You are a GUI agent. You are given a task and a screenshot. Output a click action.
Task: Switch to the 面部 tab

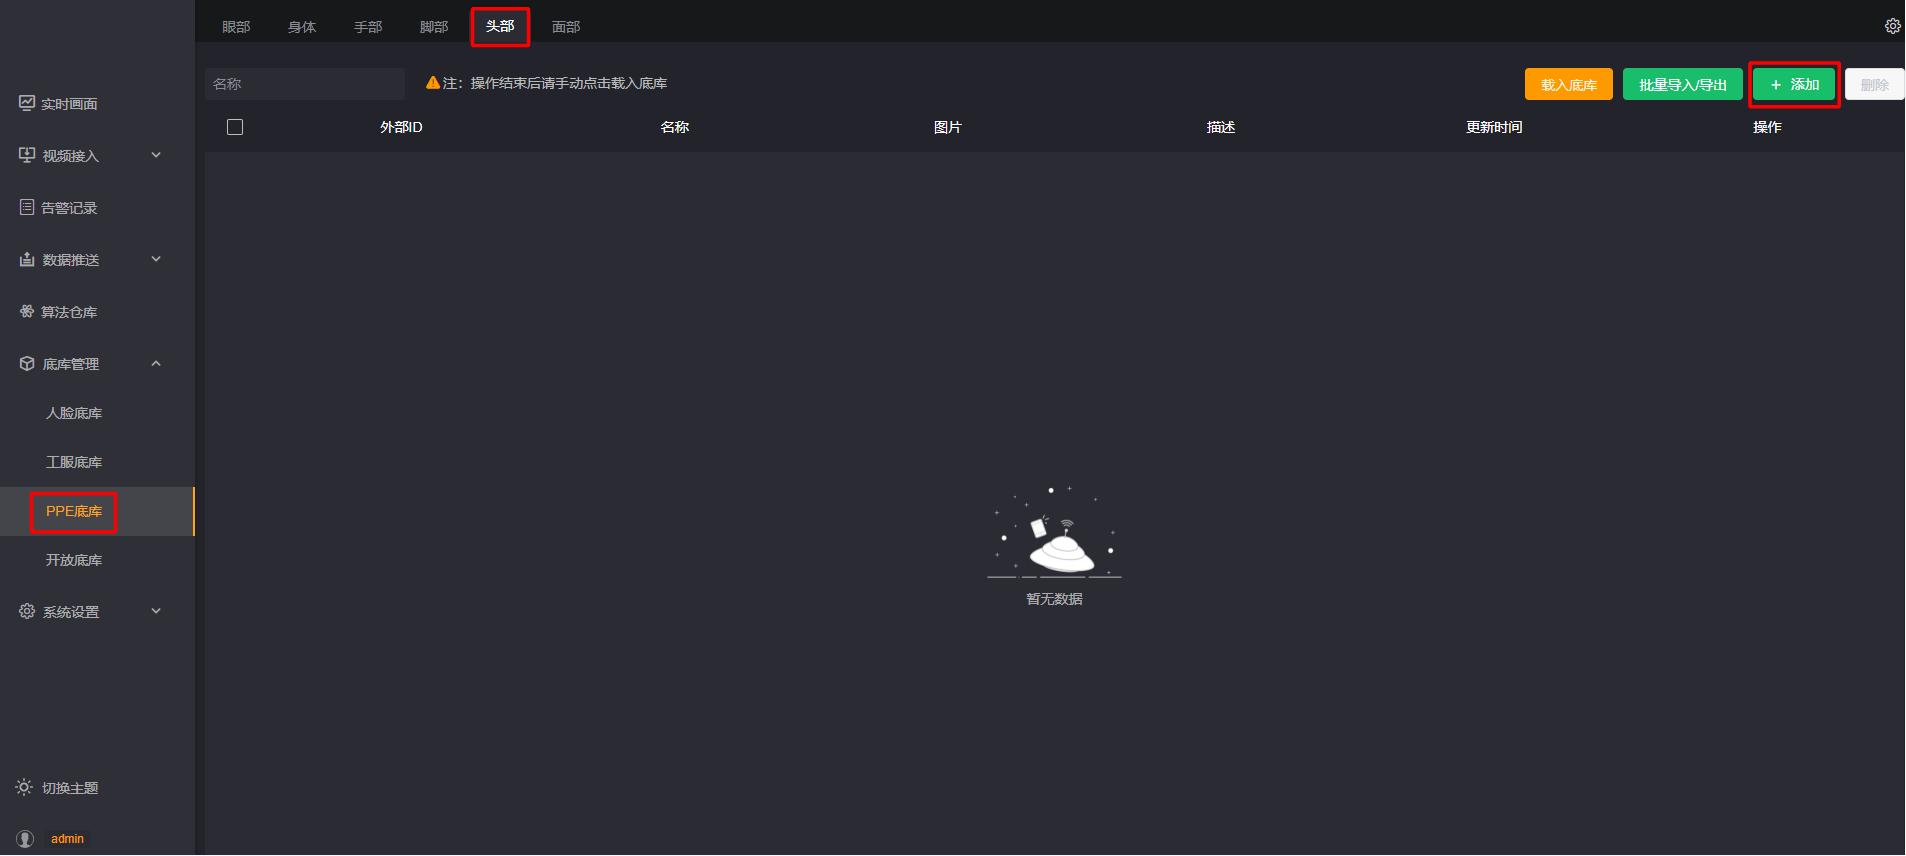tap(566, 27)
